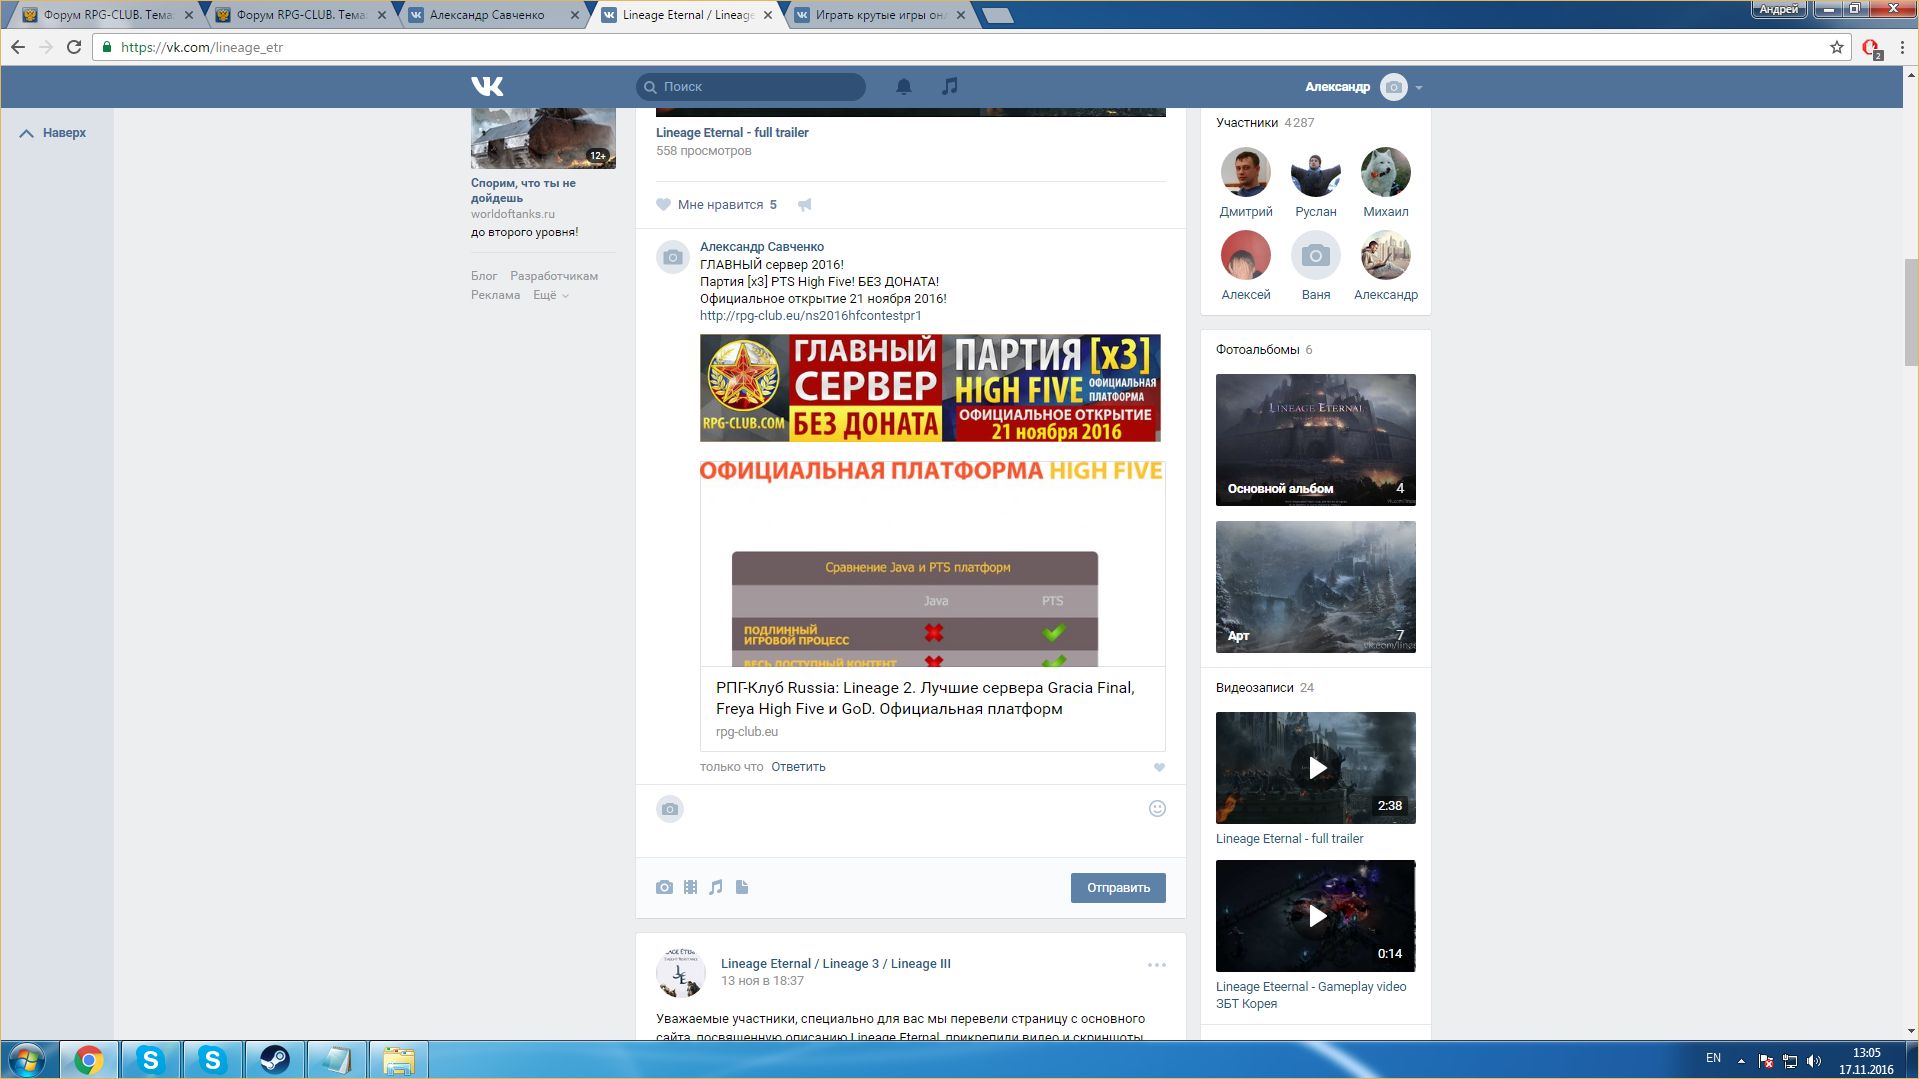Open music note icon in VK header

950,87
